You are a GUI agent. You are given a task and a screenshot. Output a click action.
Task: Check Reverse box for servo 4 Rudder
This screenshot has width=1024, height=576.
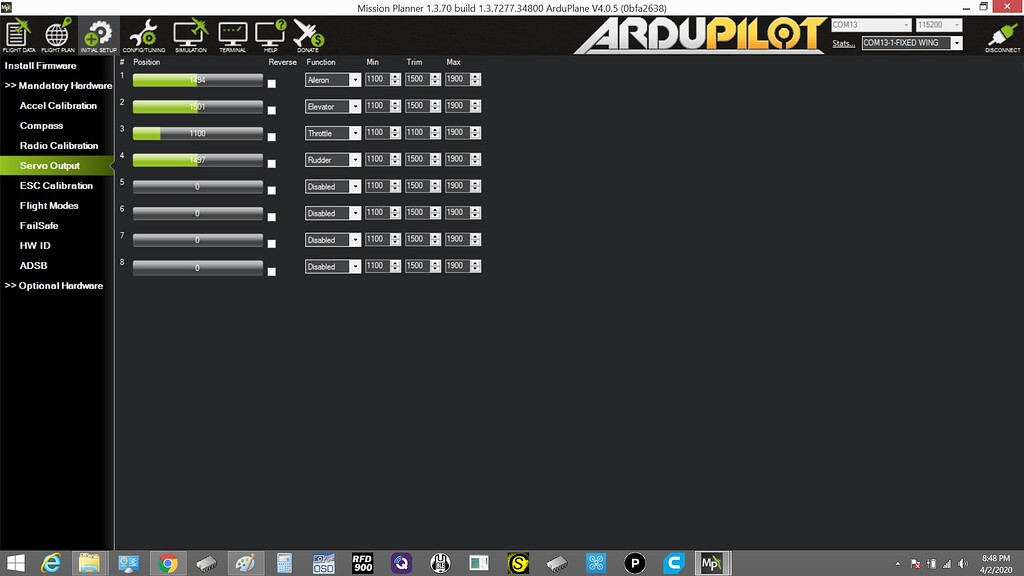coord(272,164)
